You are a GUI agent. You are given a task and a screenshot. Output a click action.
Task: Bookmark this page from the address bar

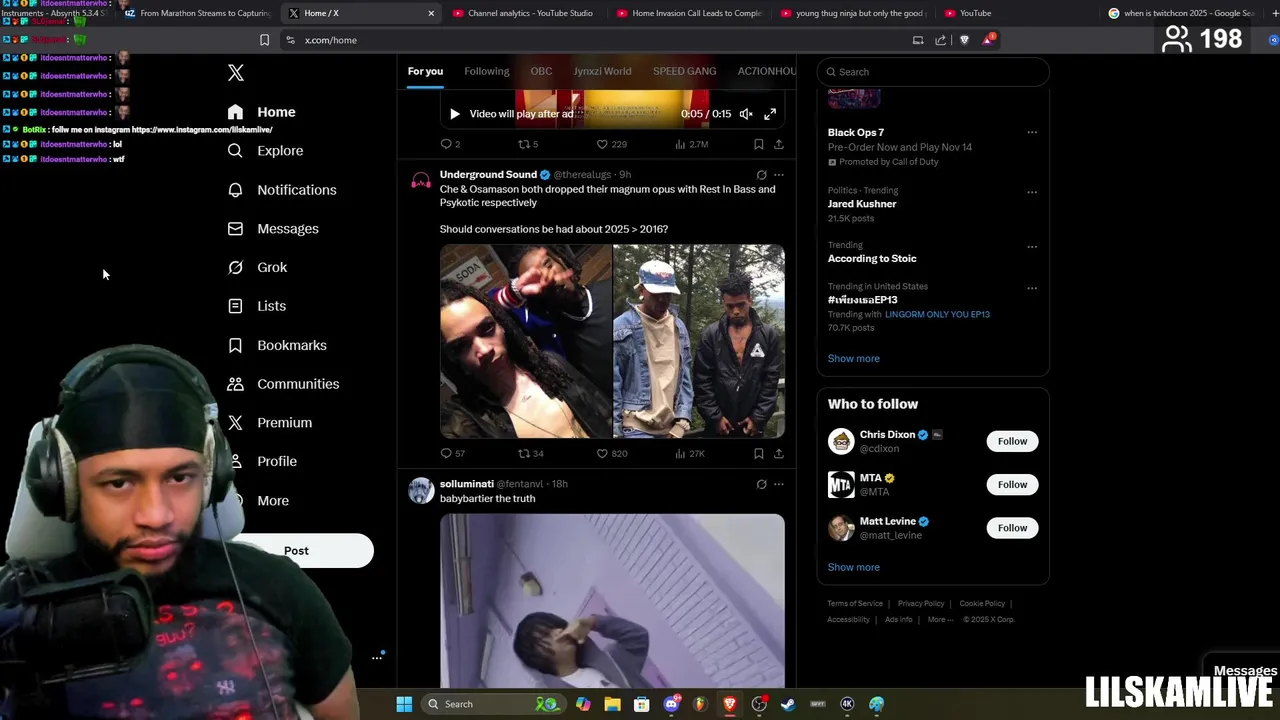(x=264, y=40)
